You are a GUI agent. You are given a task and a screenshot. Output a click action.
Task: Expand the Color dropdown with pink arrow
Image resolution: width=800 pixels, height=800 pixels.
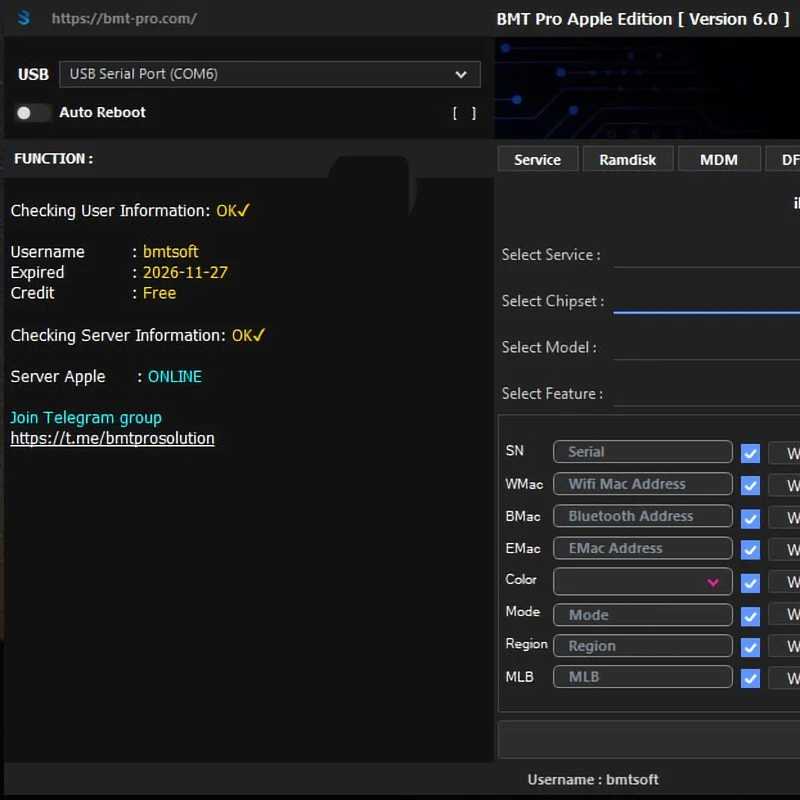click(x=643, y=582)
